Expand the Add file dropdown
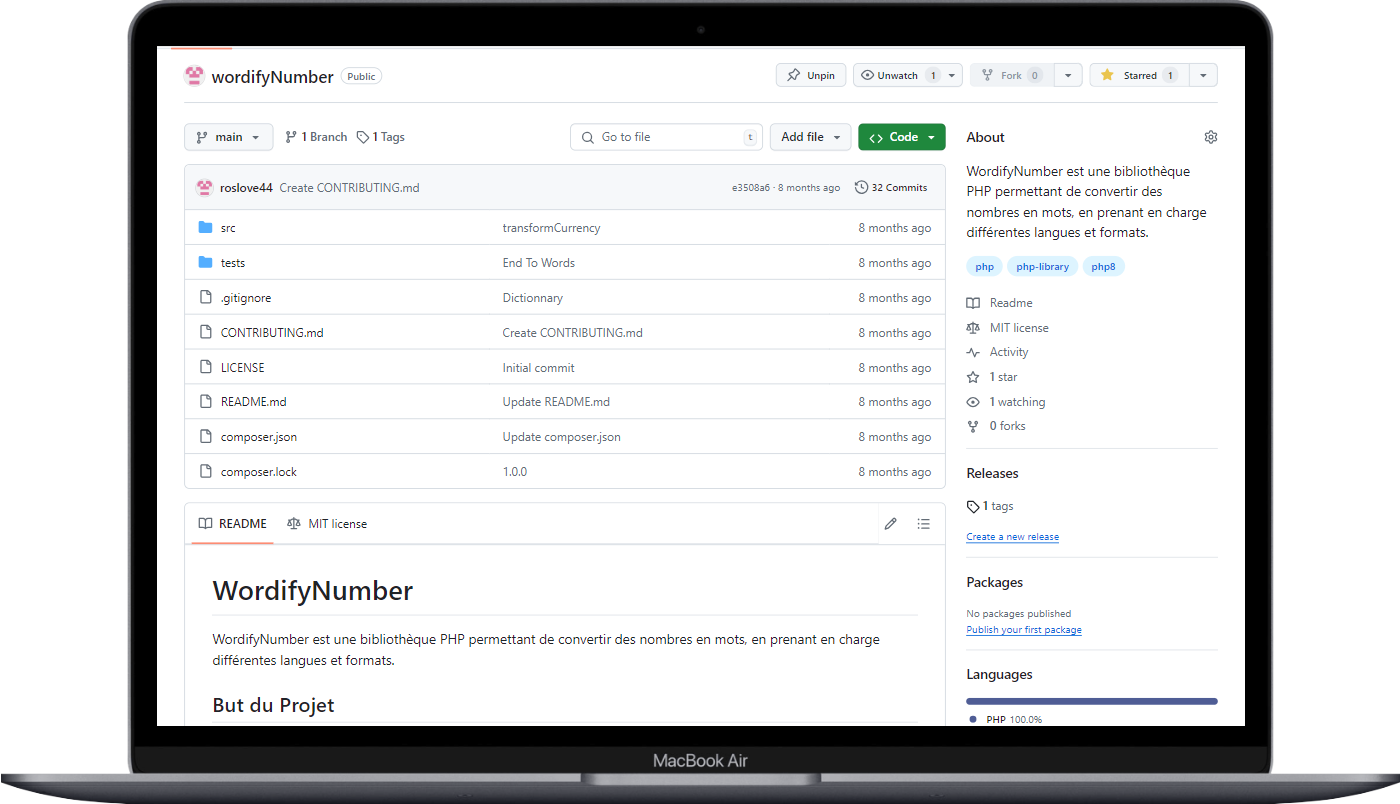This screenshot has height=804, width=1400. [811, 137]
